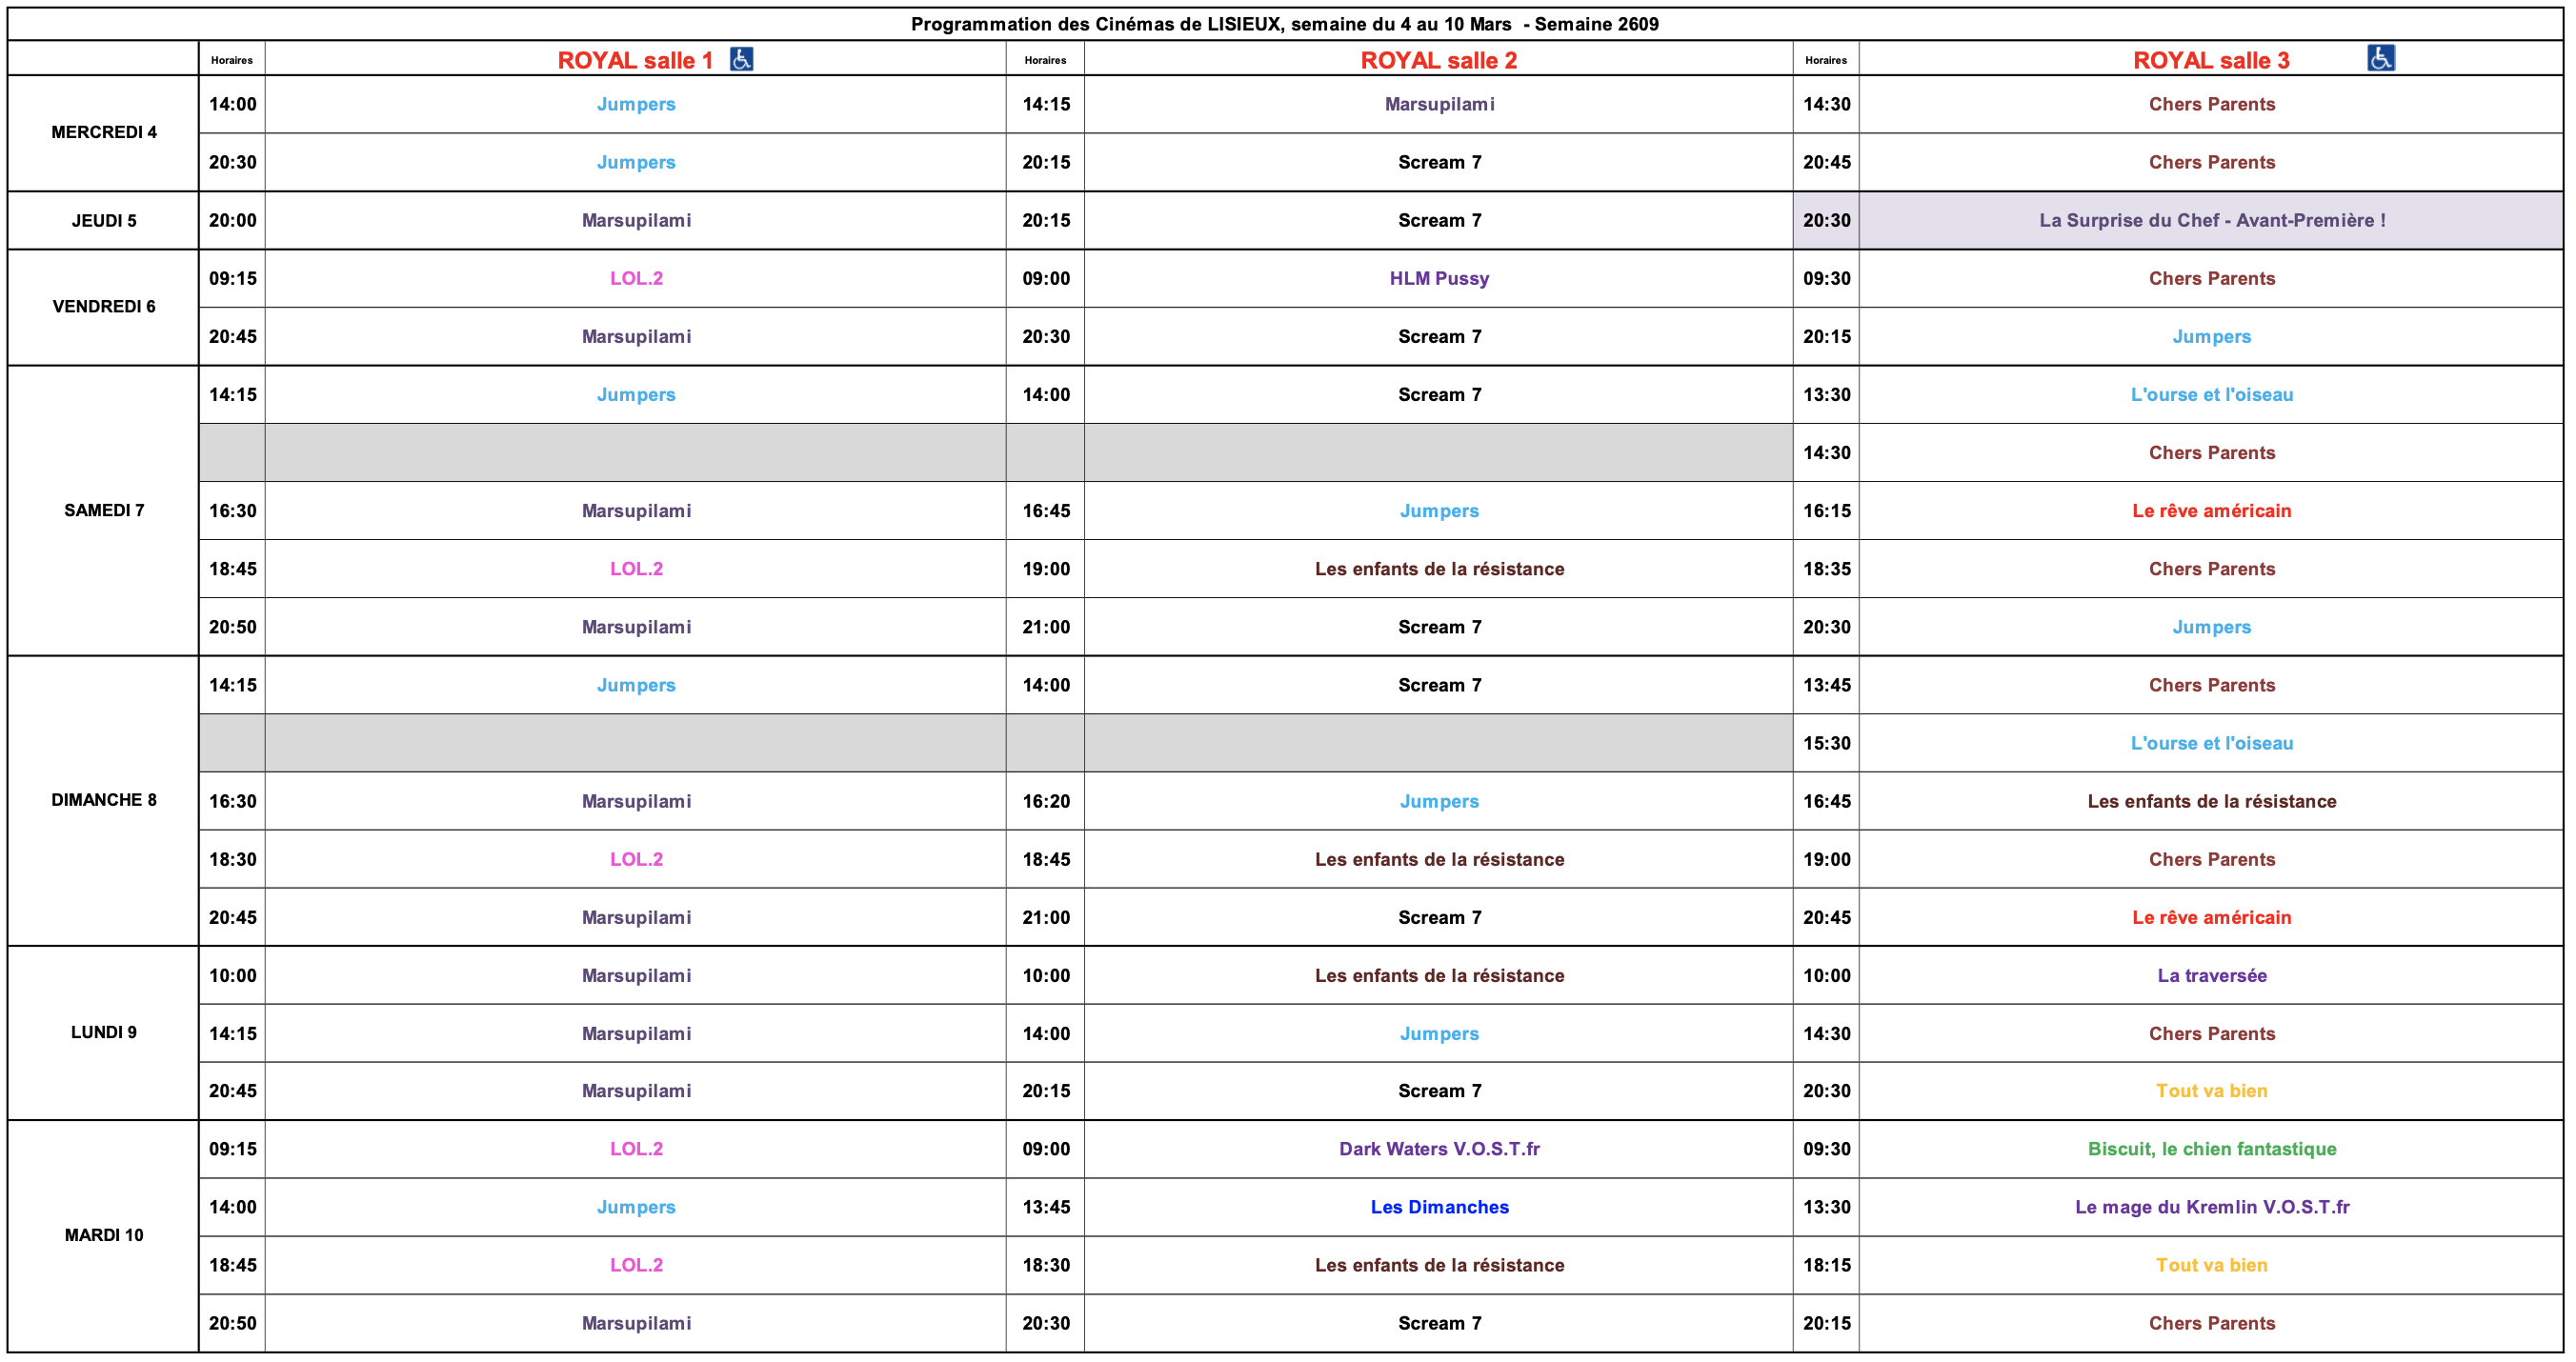The width and height of the screenshot is (2576, 1362).
Task: Select the JEUDI 5 day label
Action: tap(104, 220)
